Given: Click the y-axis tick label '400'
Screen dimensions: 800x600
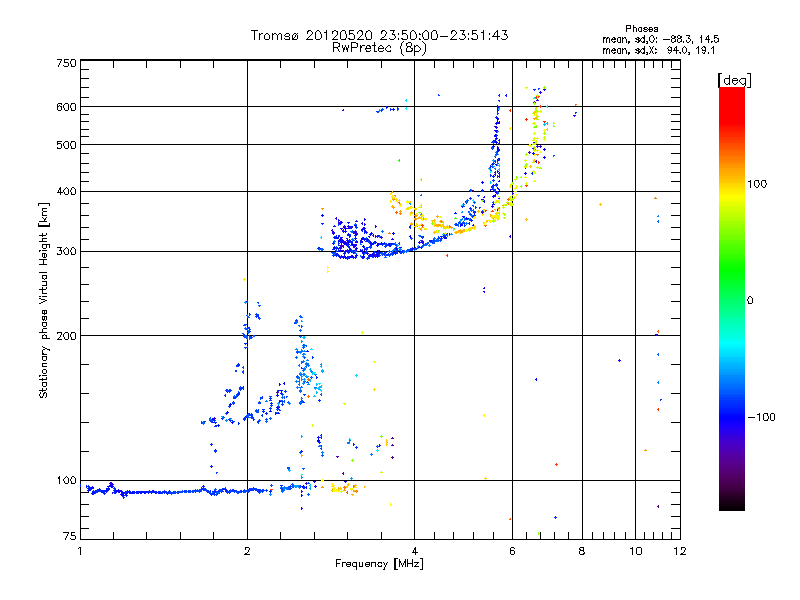Looking at the screenshot, I should click(x=66, y=191).
